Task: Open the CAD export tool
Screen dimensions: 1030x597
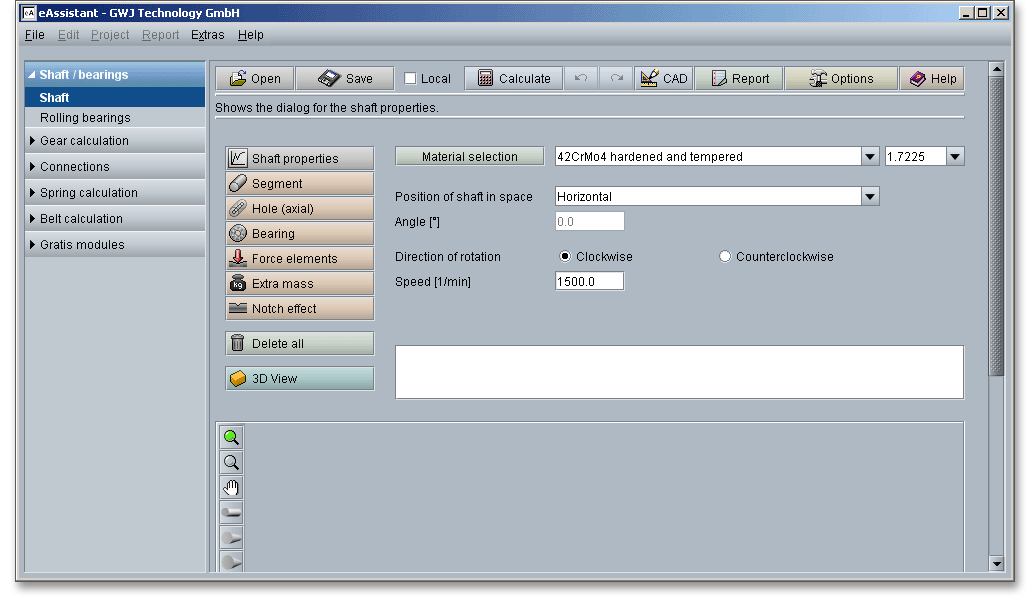Action: [663, 79]
